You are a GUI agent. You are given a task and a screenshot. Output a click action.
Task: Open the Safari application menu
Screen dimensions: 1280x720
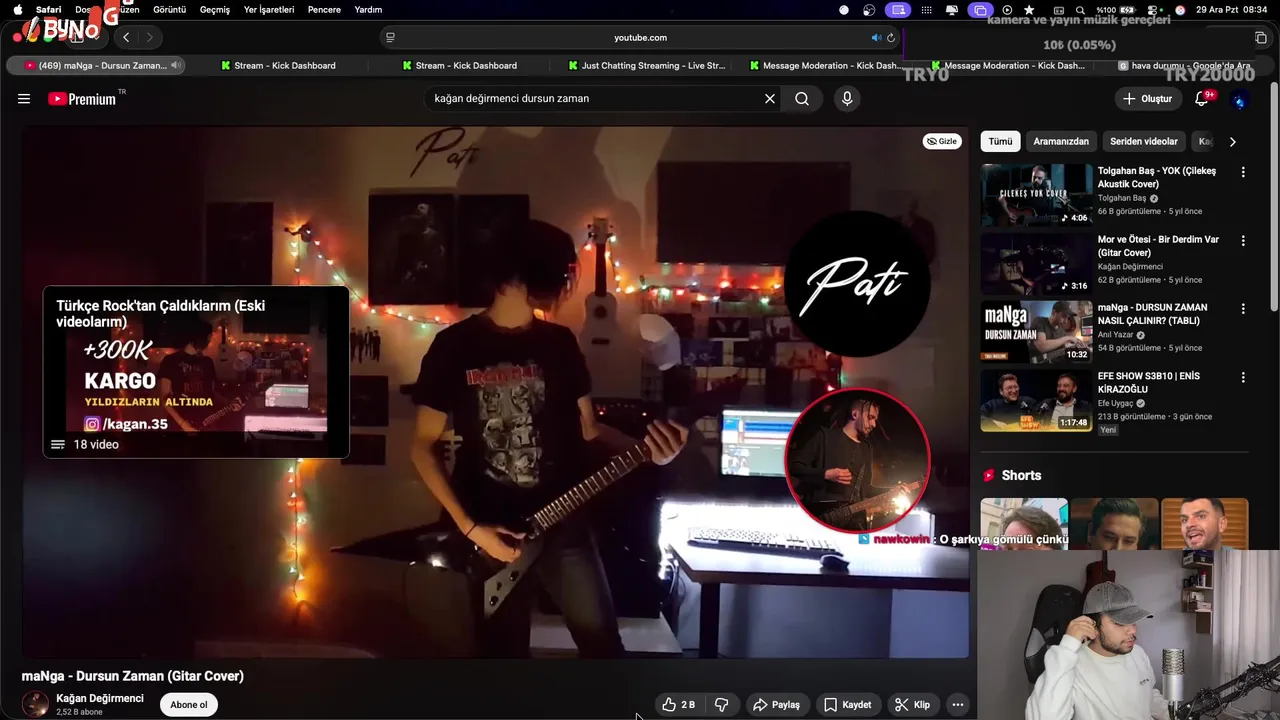tap(49, 10)
